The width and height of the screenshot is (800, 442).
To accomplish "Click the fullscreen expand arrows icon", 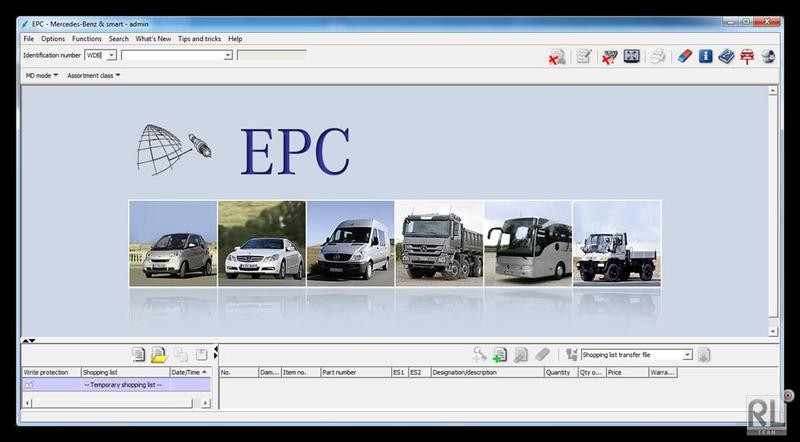I will pos(632,56).
